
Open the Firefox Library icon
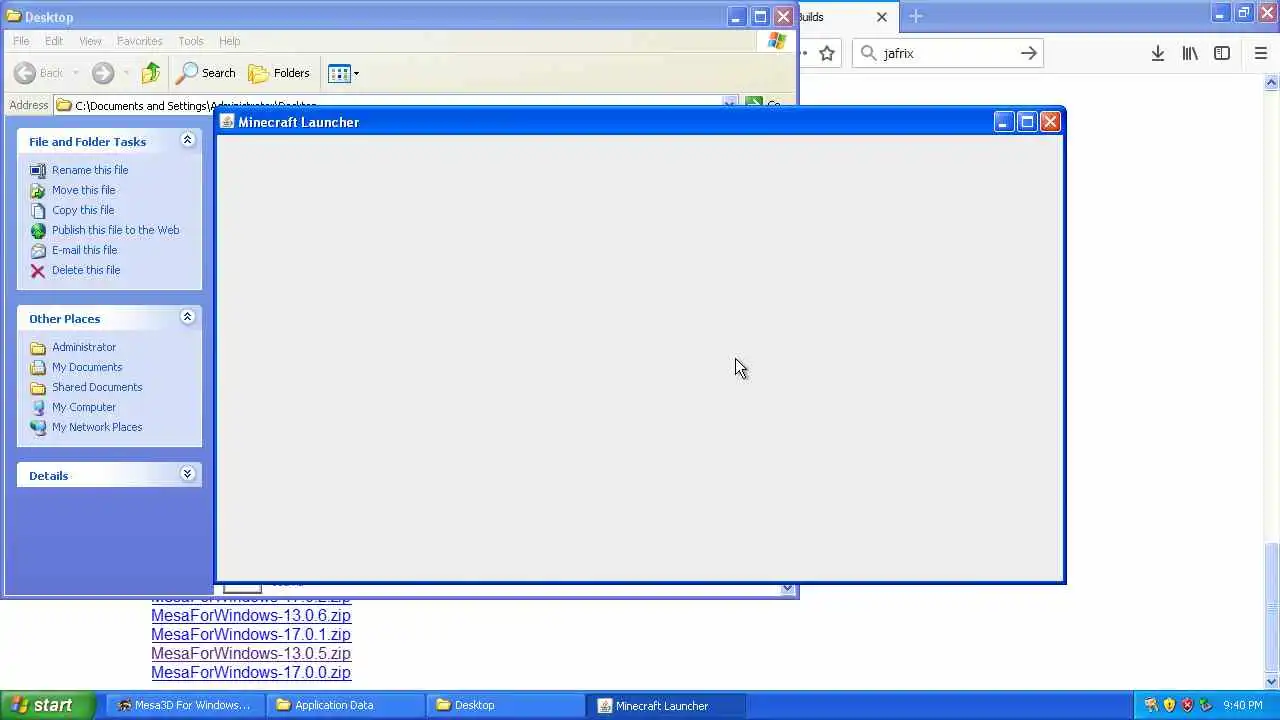click(x=1190, y=53)
